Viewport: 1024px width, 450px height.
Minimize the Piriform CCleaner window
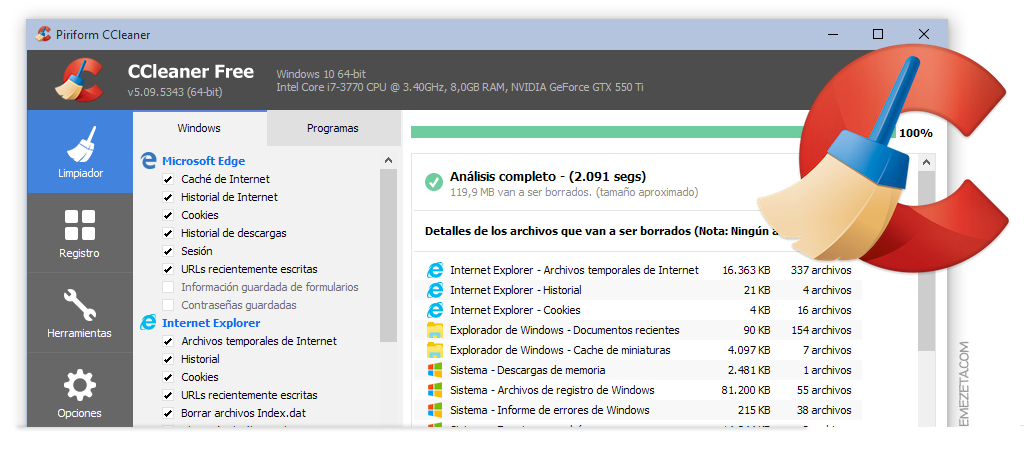[x=833, y=34]
